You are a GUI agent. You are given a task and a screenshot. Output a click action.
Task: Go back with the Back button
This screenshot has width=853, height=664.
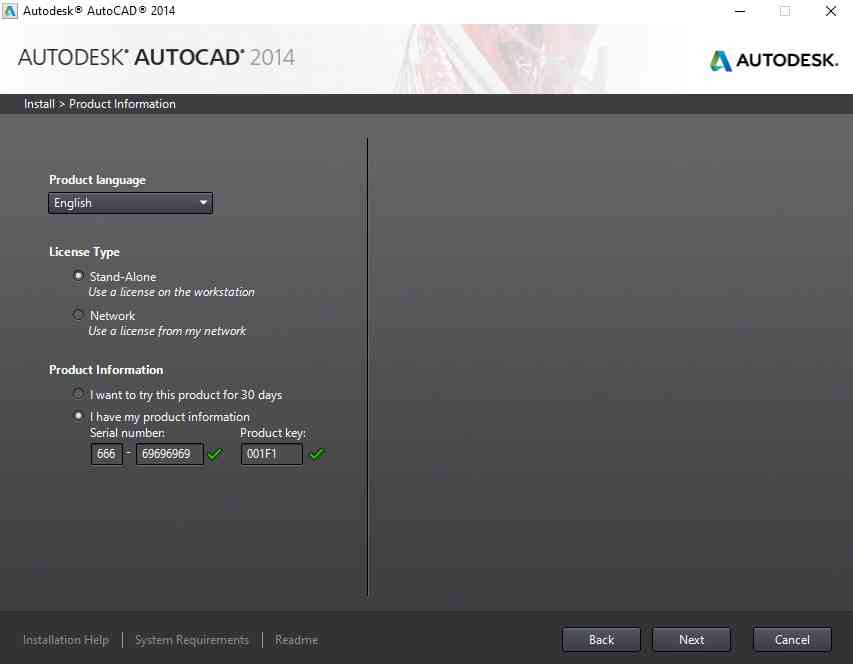tap(601, 640)
